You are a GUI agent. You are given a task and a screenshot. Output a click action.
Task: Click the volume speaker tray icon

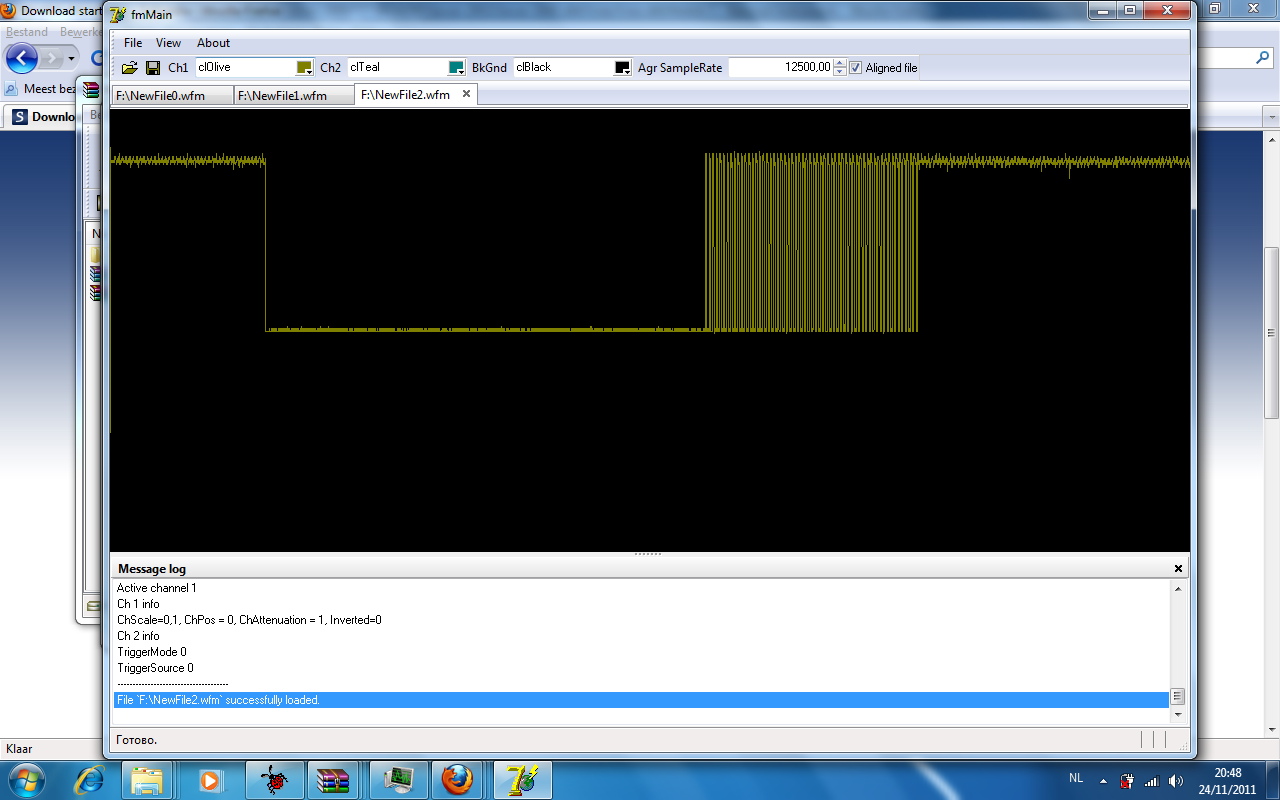(x=1175, y=780)
